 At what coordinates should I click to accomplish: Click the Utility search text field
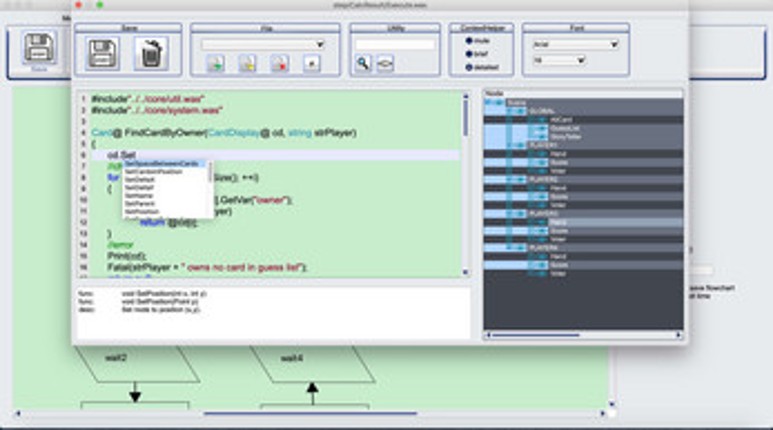pyautogui.click(x=395, y=45)
